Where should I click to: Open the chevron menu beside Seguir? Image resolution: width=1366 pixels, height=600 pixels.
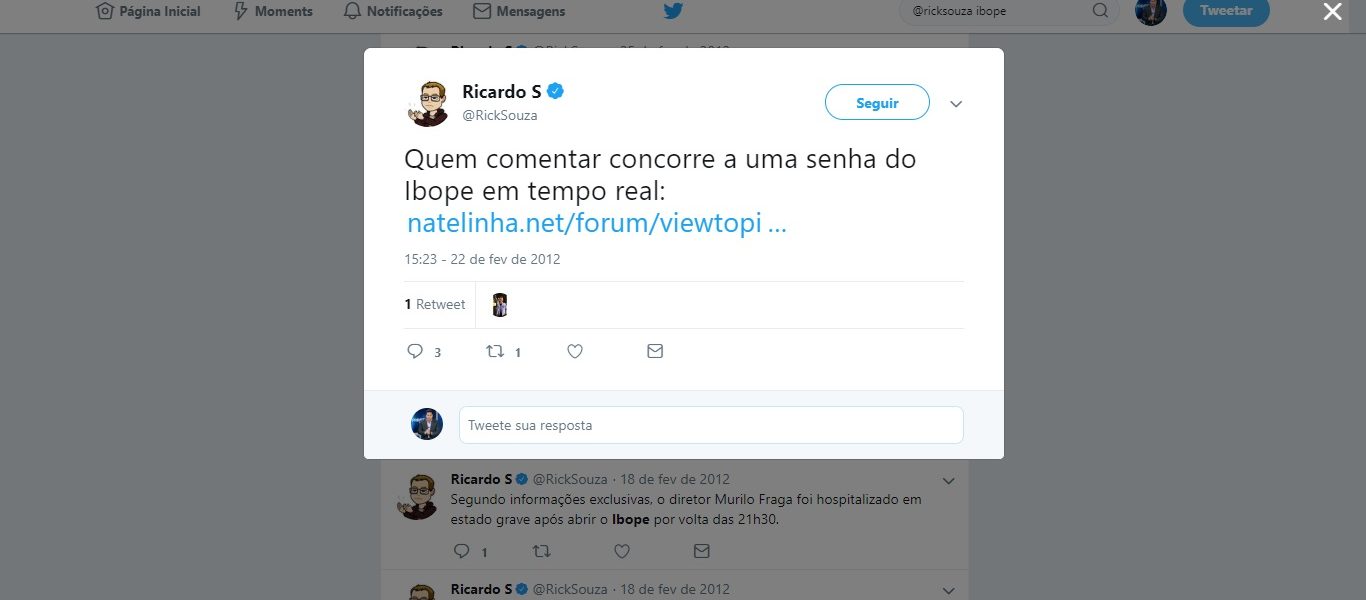pos(956,104)
